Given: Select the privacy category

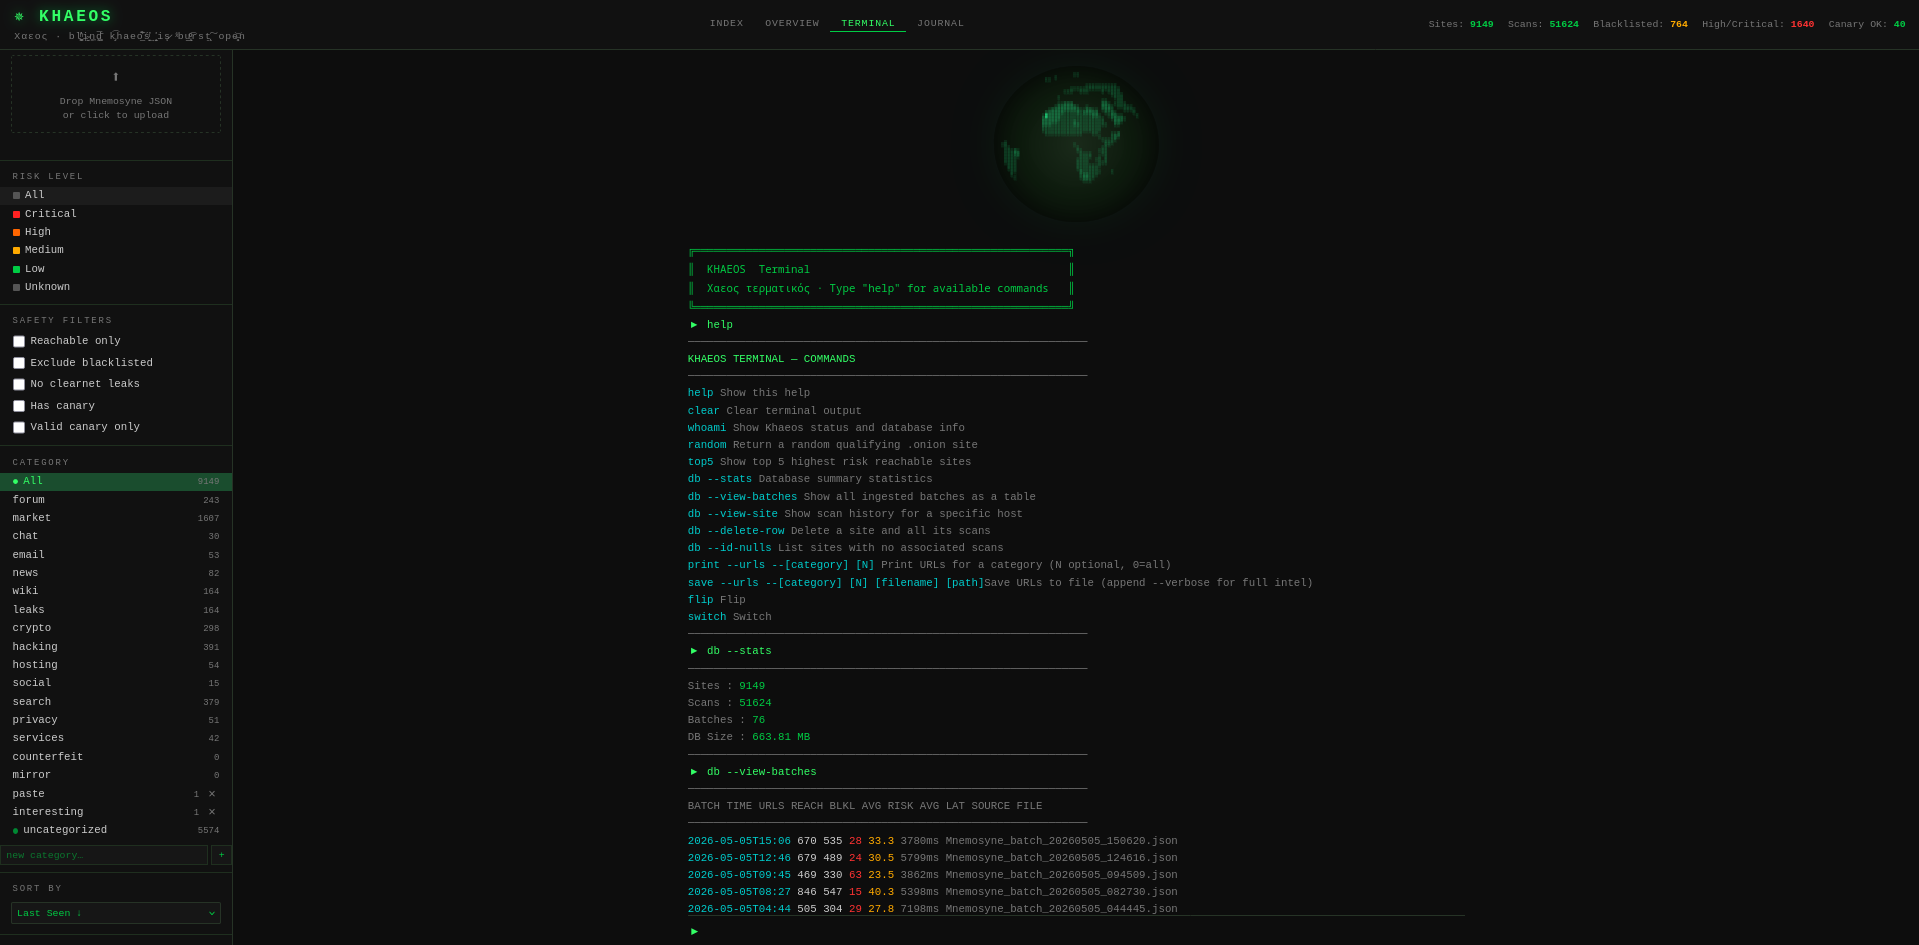Looking at the screenshot, I should coord(116,720).
